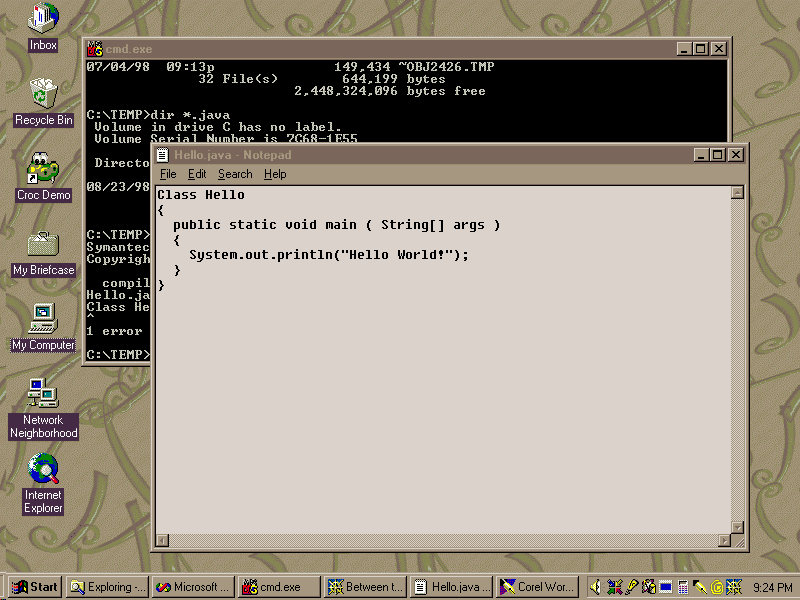800x600 pixels.
Task: Click the Start button
Action: (x=35, y=587)
